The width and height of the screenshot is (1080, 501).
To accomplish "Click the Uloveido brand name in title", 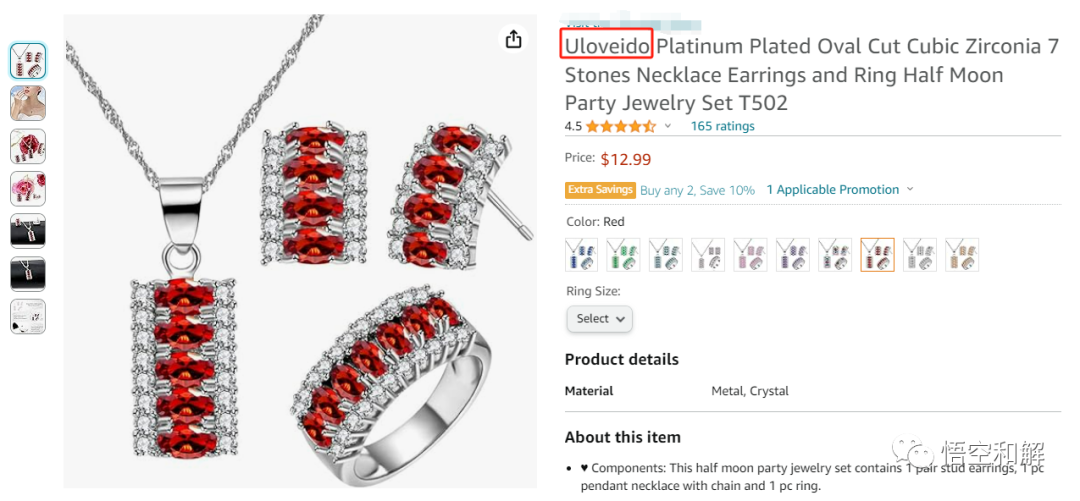I will pyautogui.click(x=606, y=46).
